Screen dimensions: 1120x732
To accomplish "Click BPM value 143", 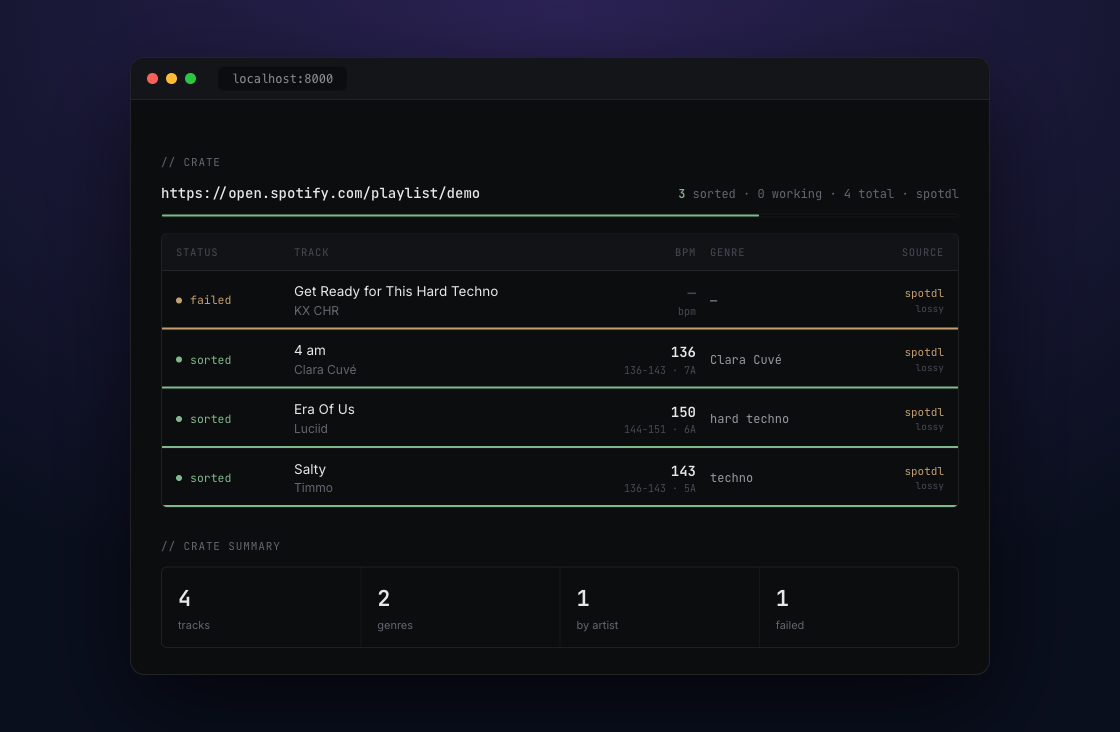I will coord(683,471).
